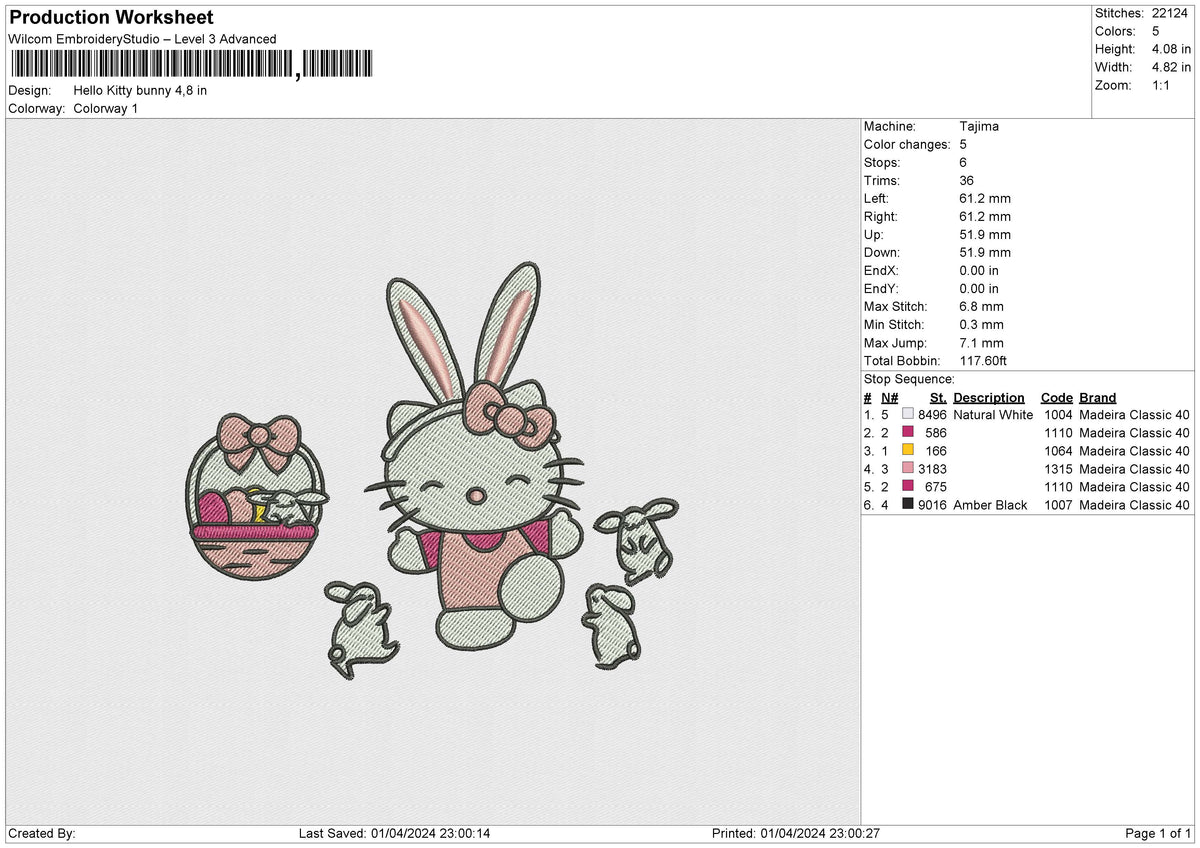Click the 'Brand' column header
Viewport: 1200px width, 848px height.
point(1097,398)
